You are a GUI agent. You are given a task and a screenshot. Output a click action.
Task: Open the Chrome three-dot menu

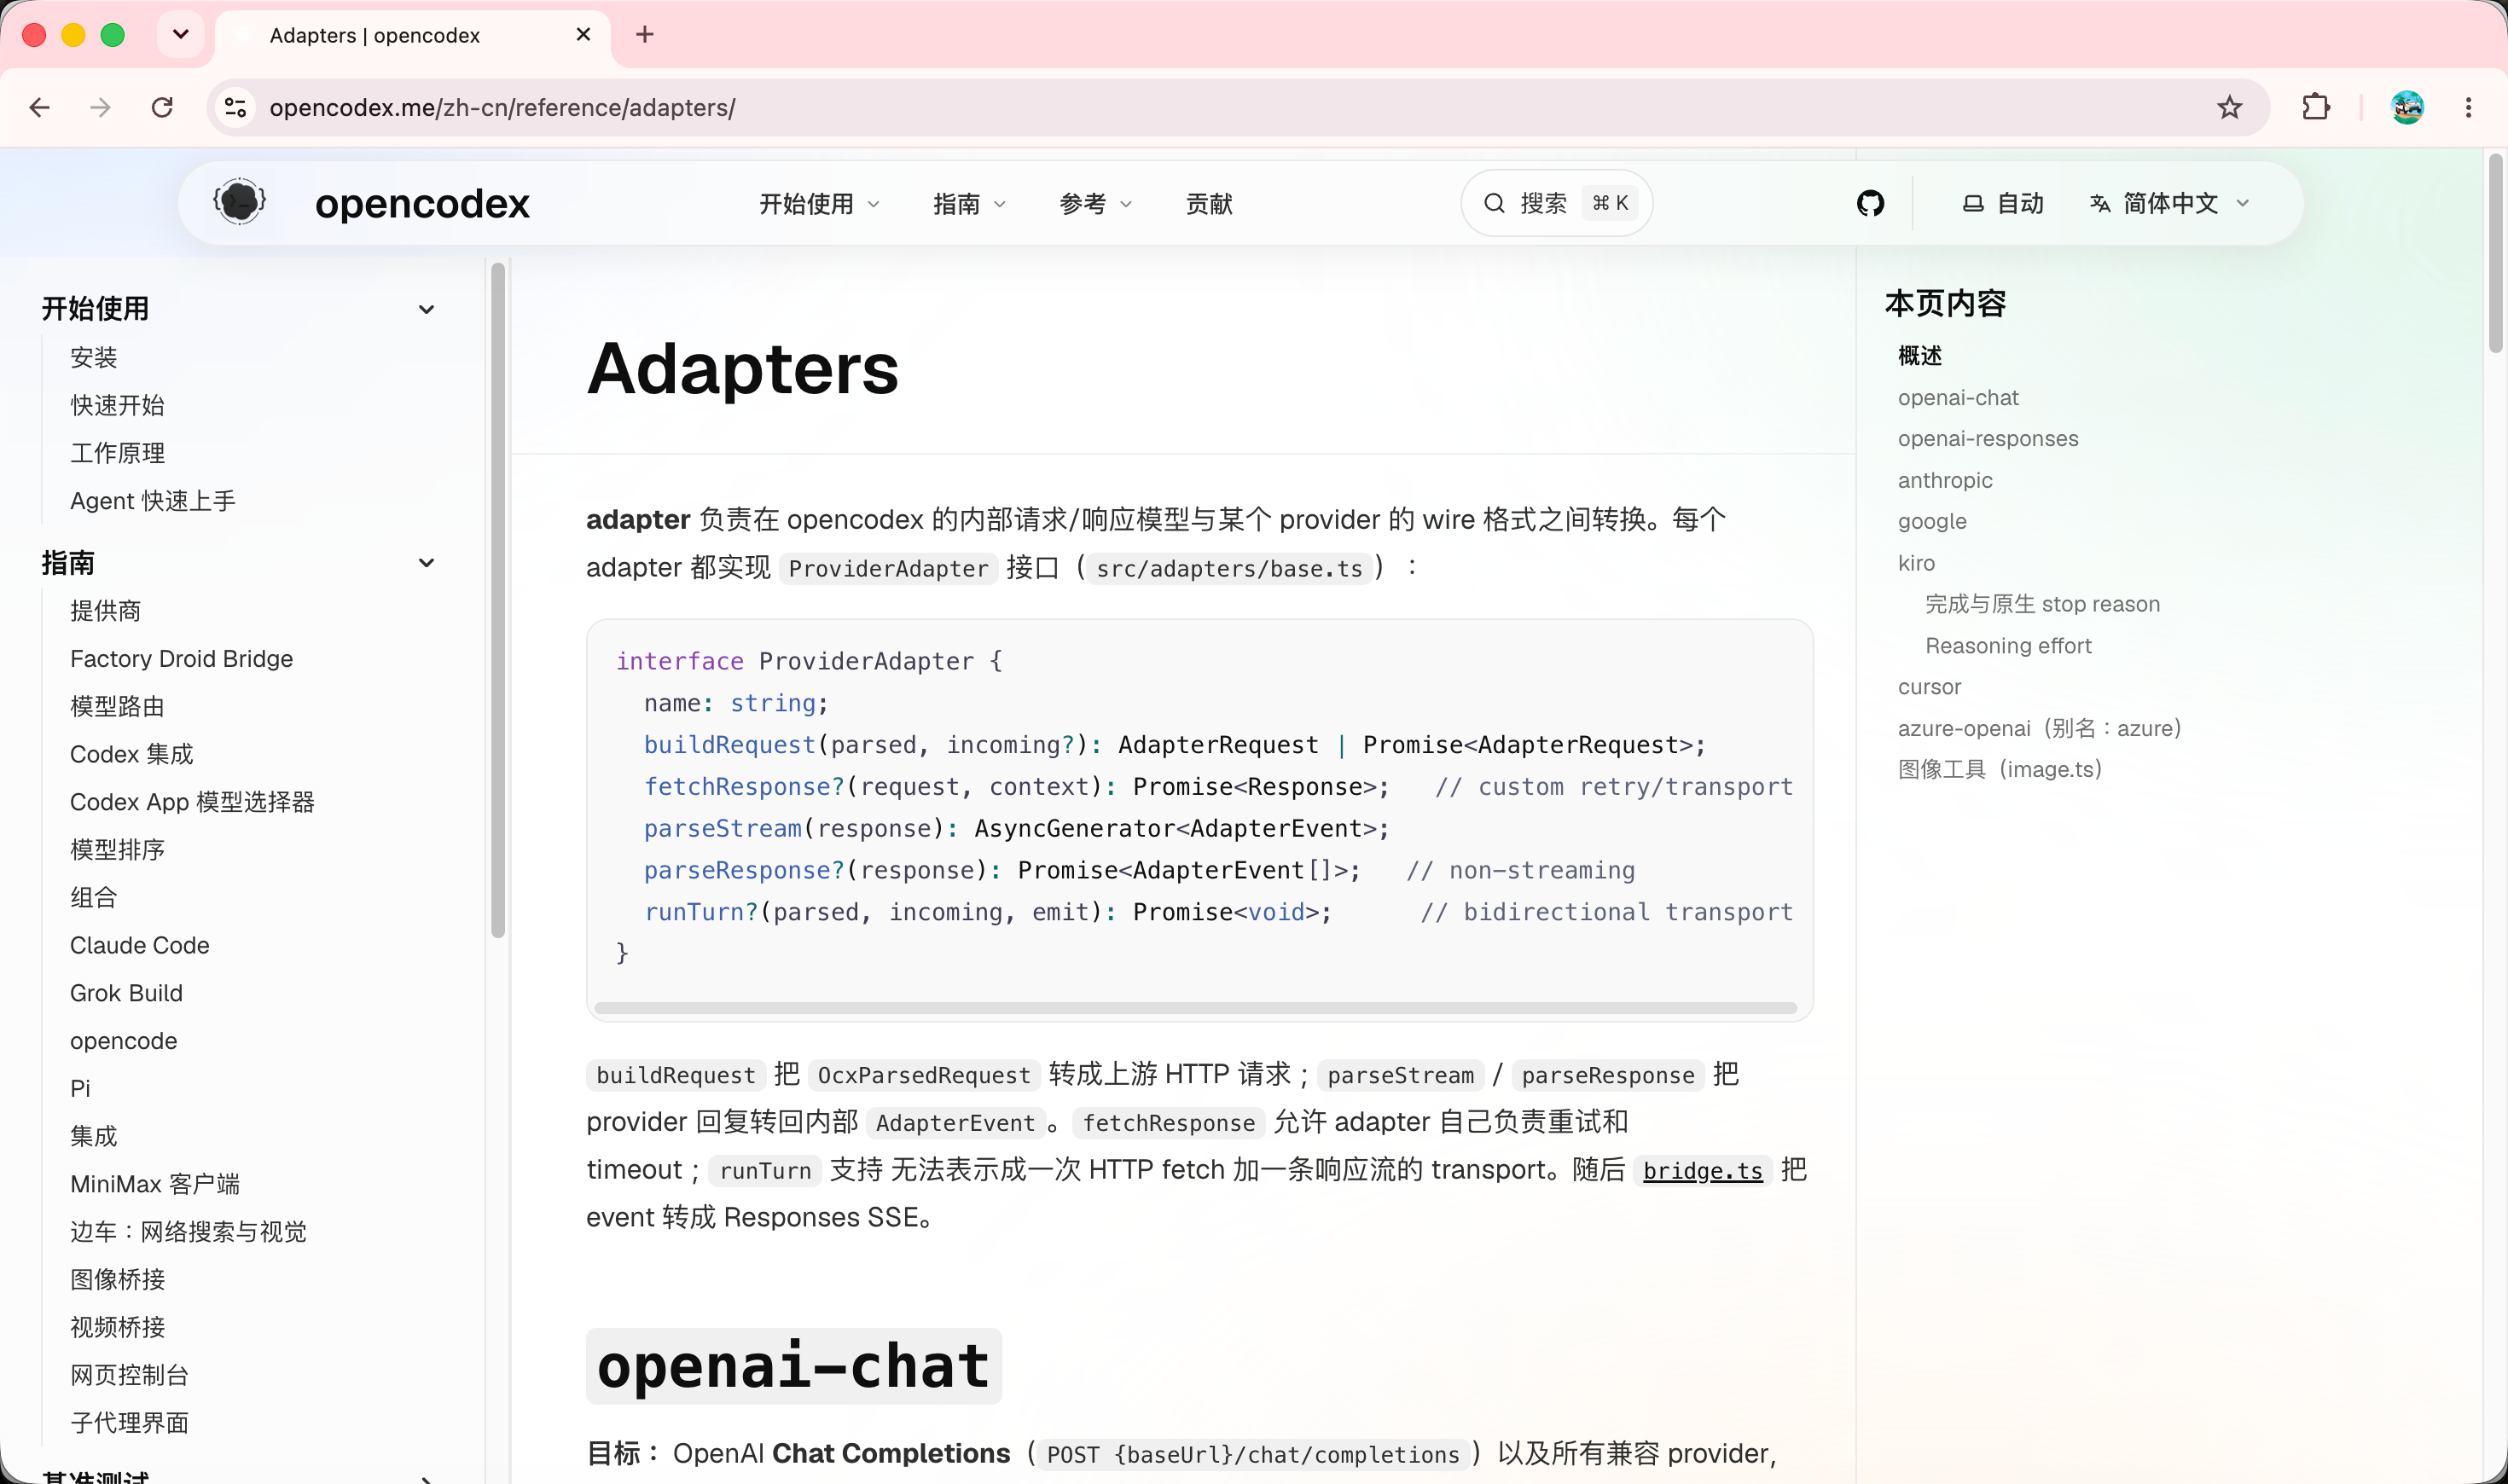pyautogui.click(x=2468, y=107)
